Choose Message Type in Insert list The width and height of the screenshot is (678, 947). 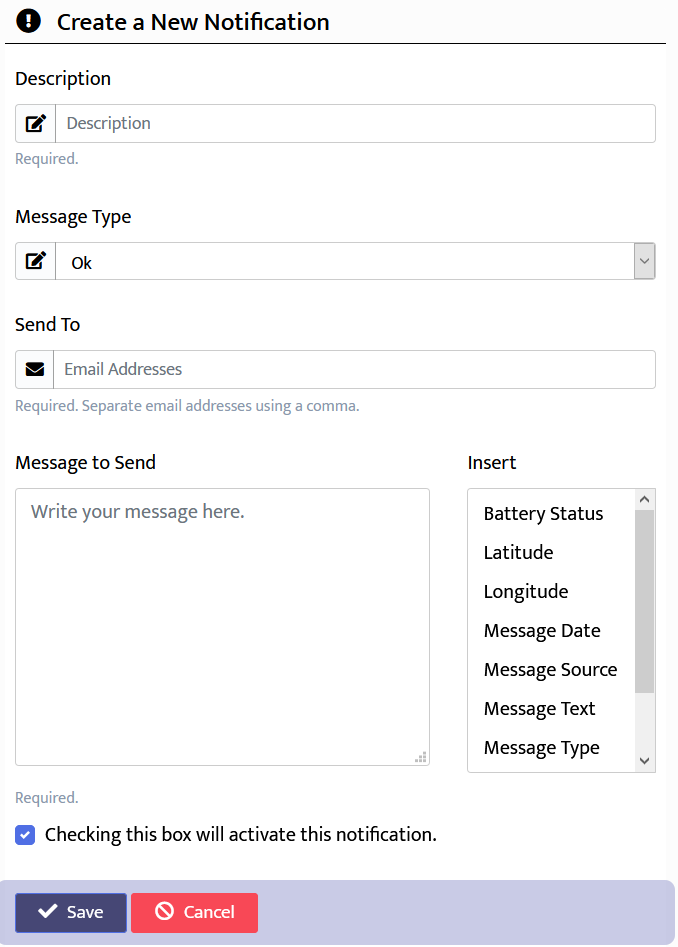(x=541, y=748)
